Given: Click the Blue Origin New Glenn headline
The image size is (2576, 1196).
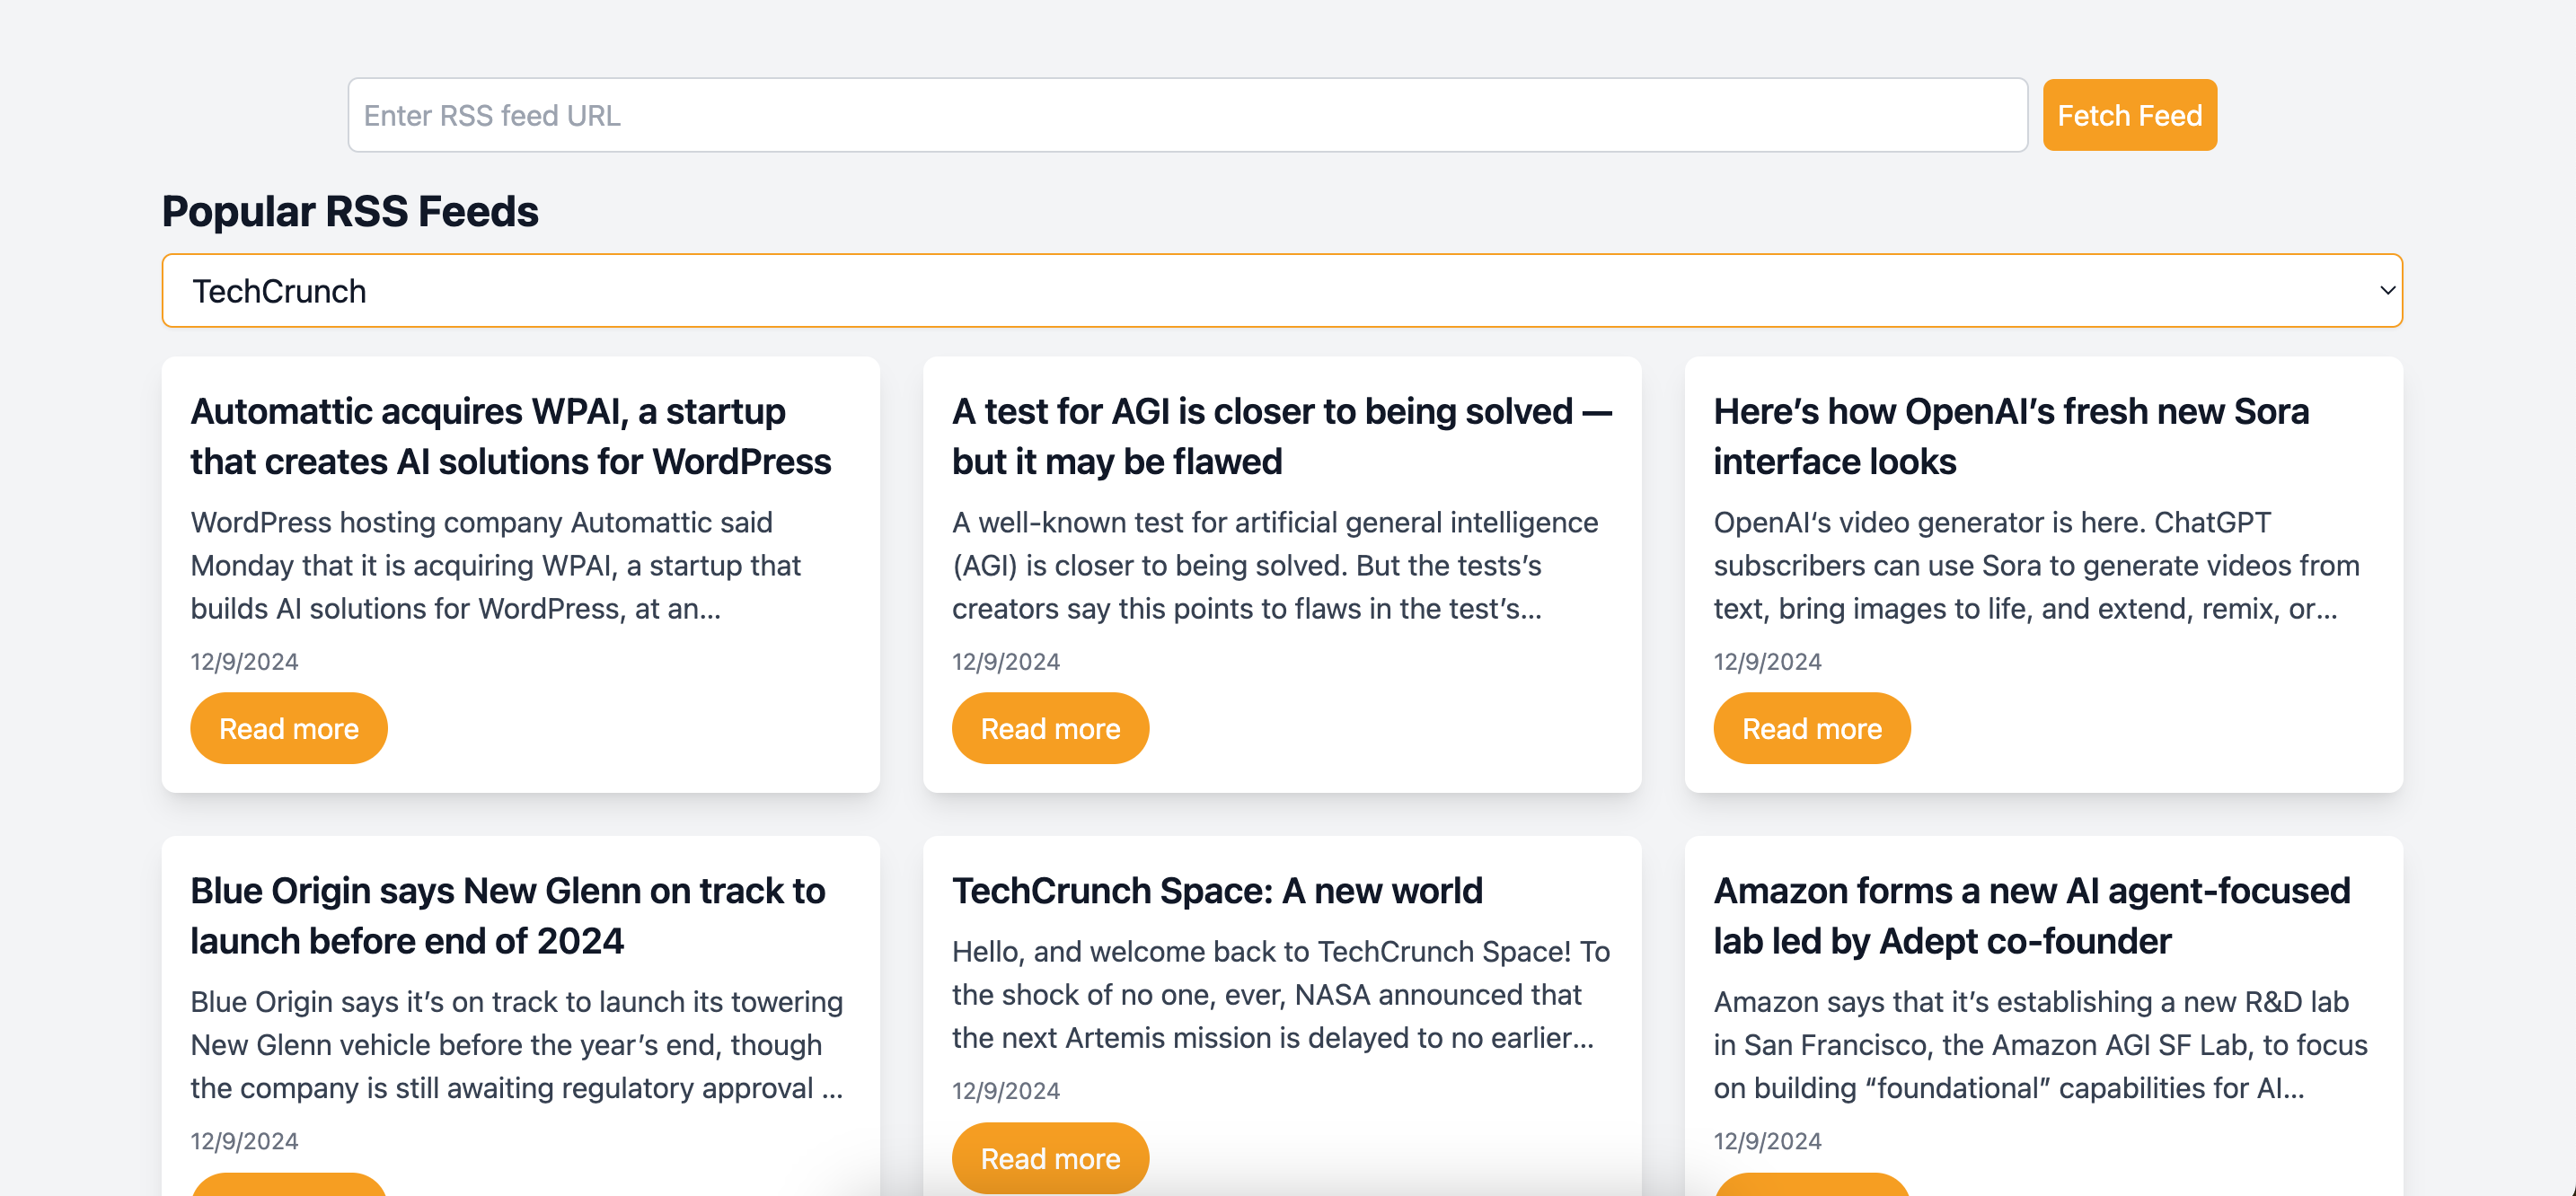Looking at the screenshot, I should 507,915.
